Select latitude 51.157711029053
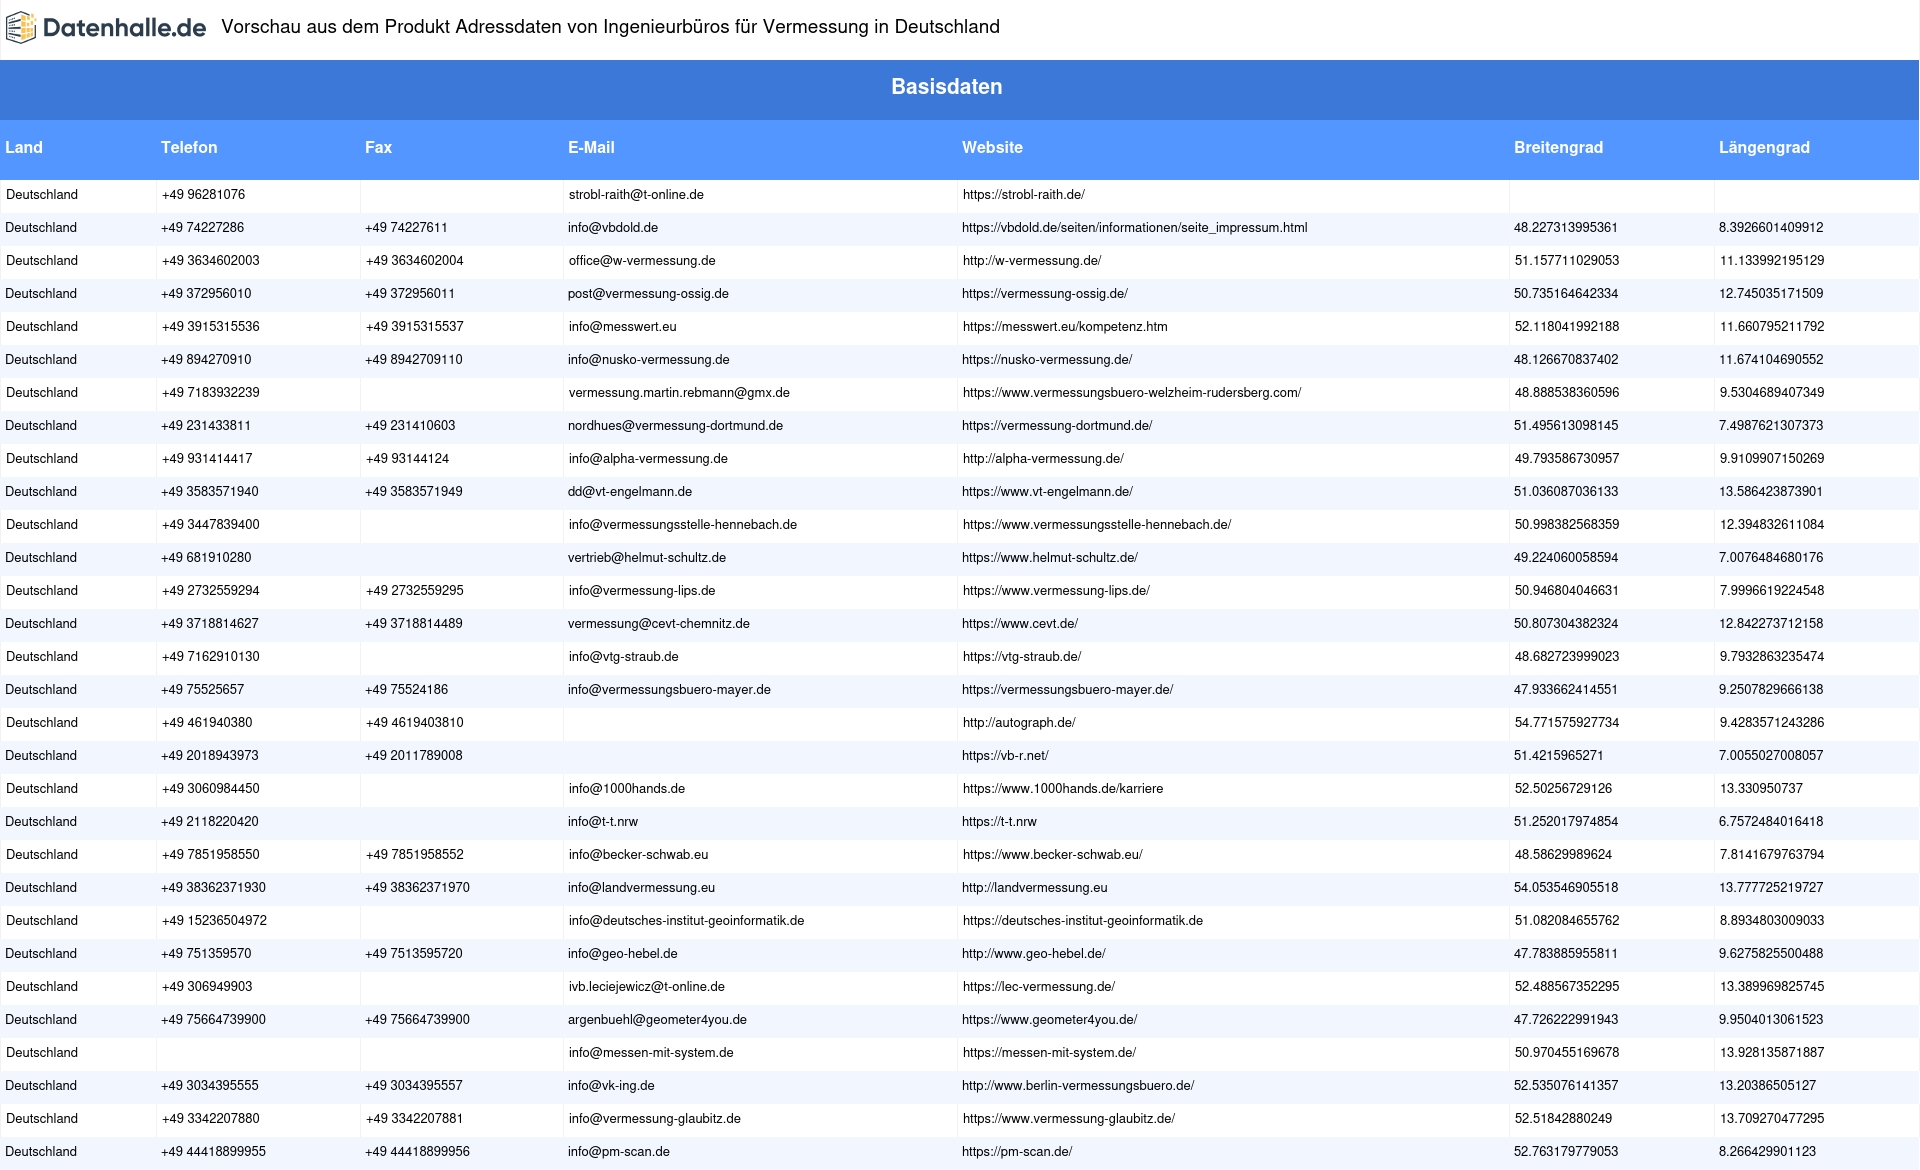The image size is (1920, 1170). pyautogui.click(x=1567, y=261)
